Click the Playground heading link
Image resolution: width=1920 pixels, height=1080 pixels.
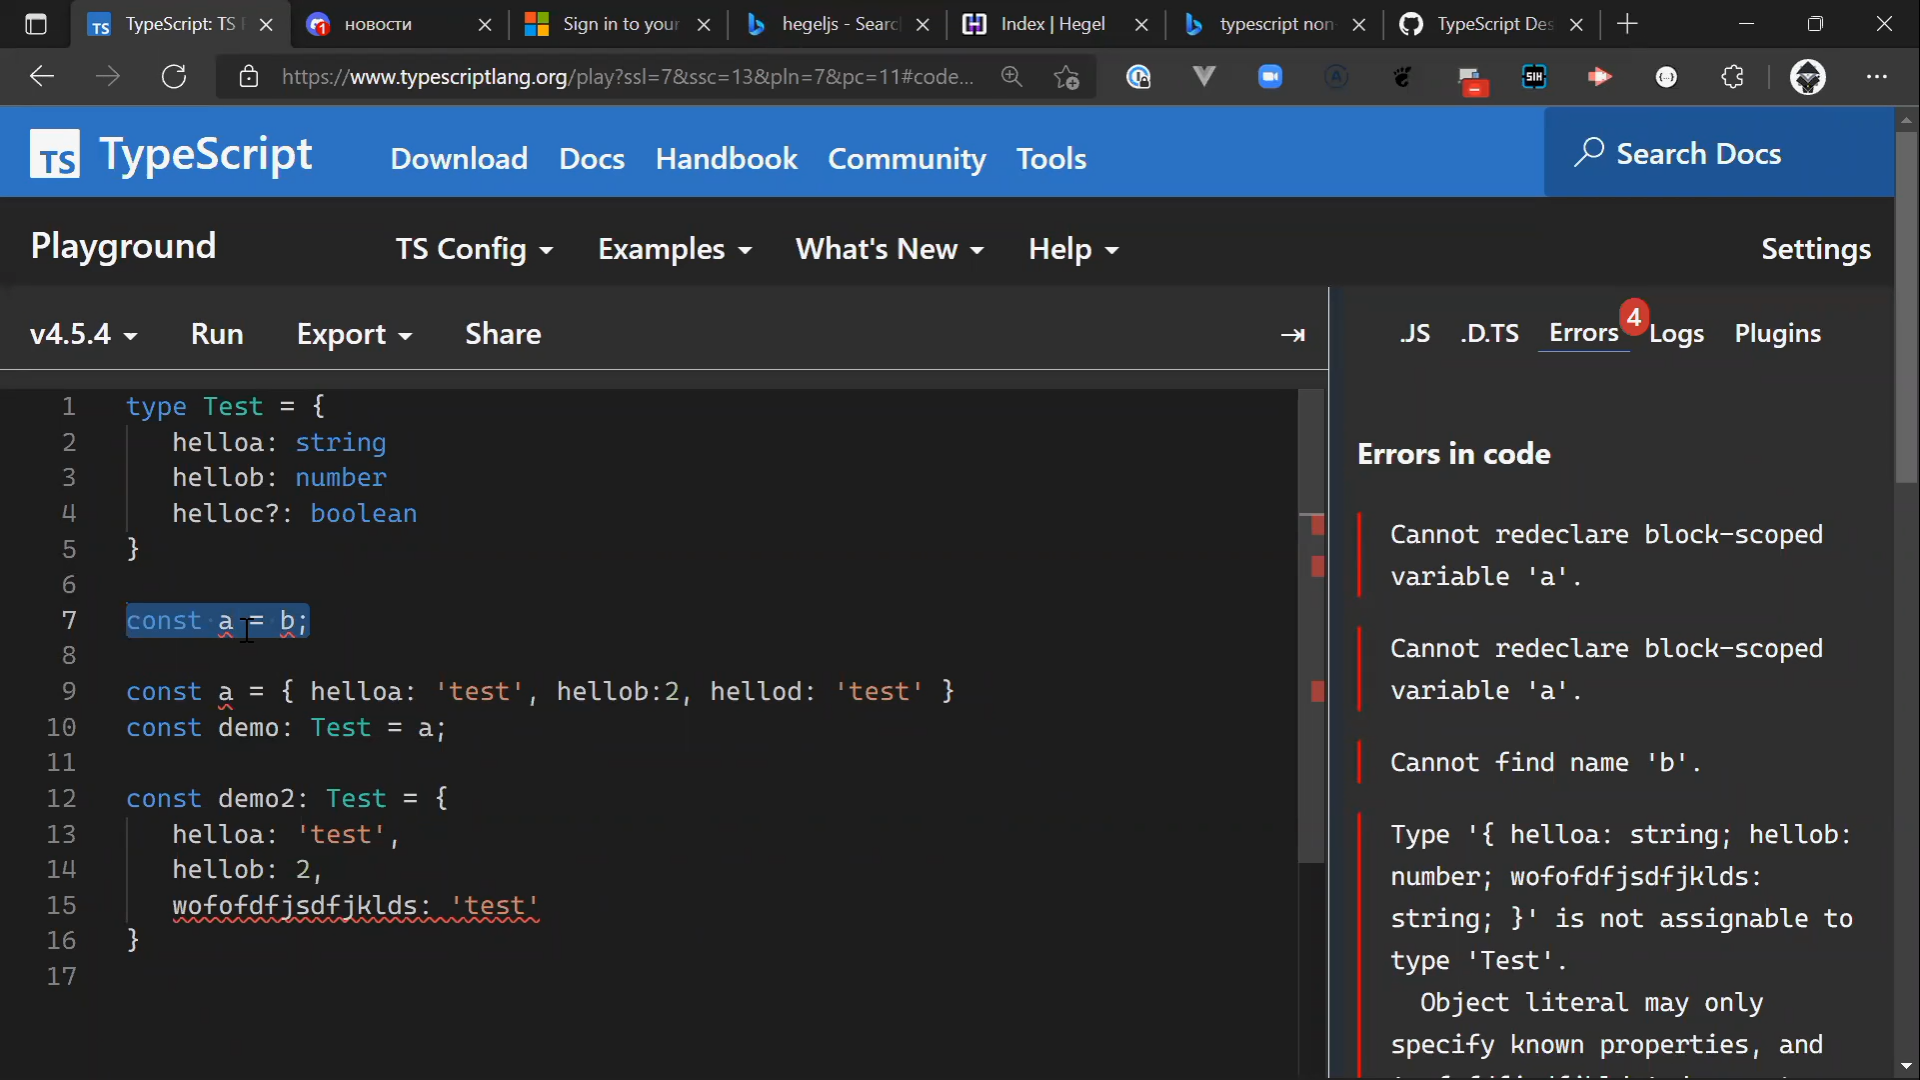(123, 246)
